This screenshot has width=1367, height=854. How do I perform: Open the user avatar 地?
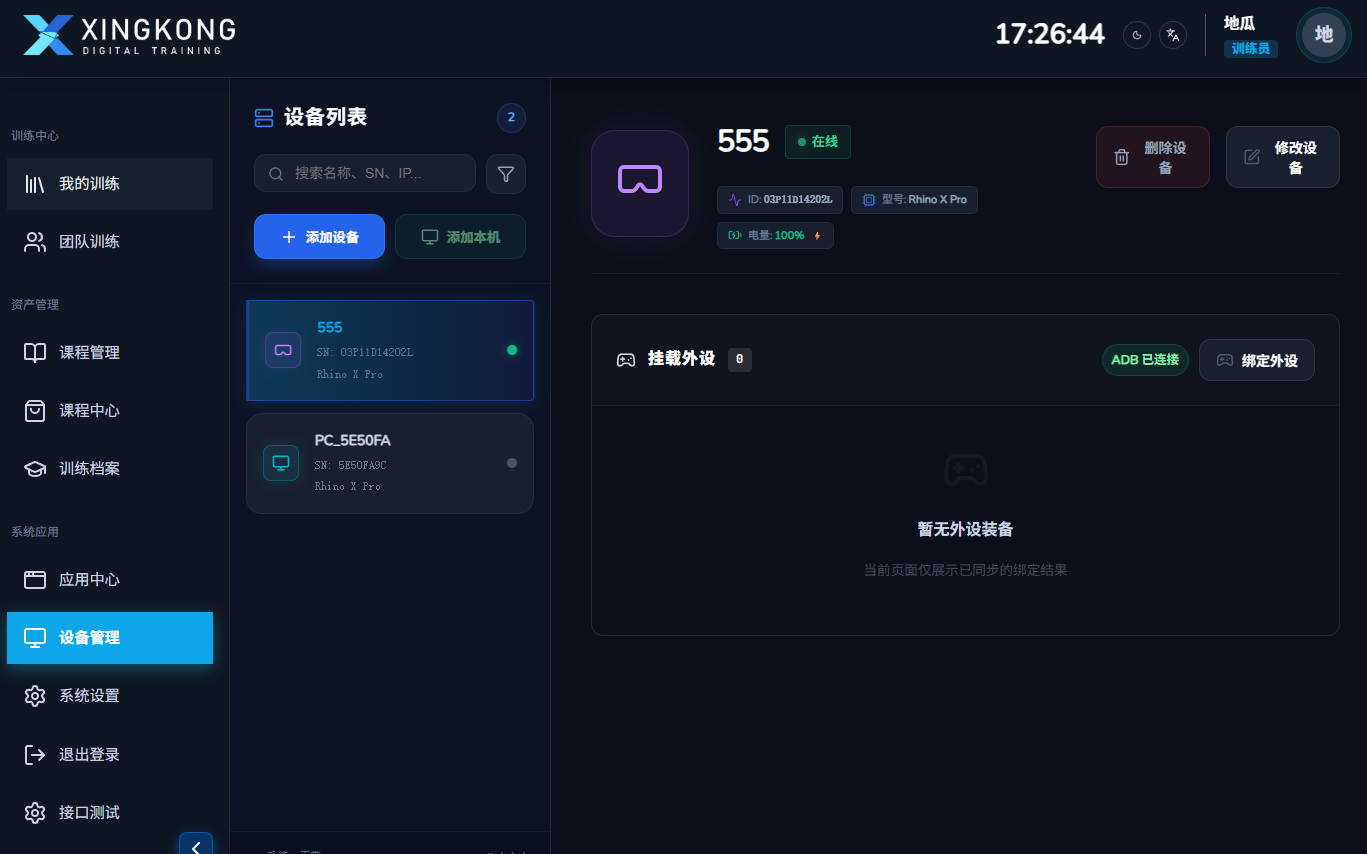[1324, 35]
